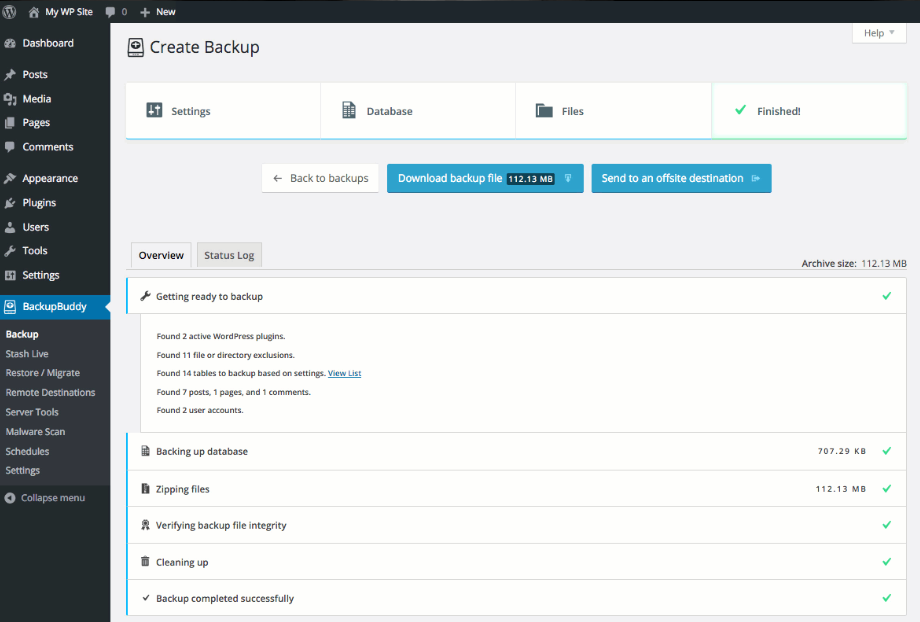Expand the Zipping files row
920x622 pixels.
(x=516, y=489)
